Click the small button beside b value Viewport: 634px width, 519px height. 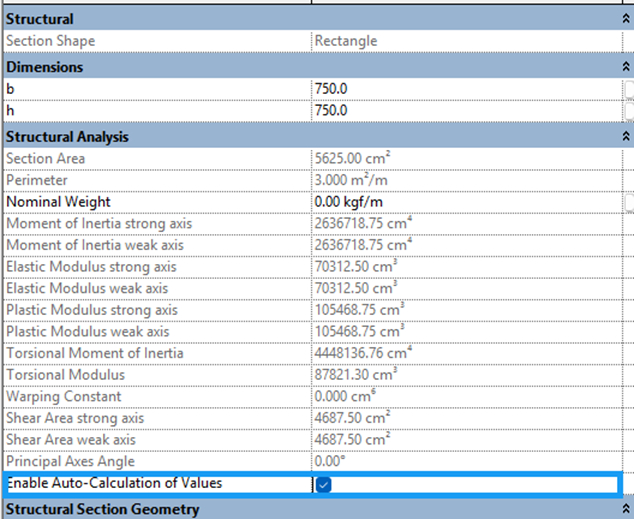(x=628, y=88)
